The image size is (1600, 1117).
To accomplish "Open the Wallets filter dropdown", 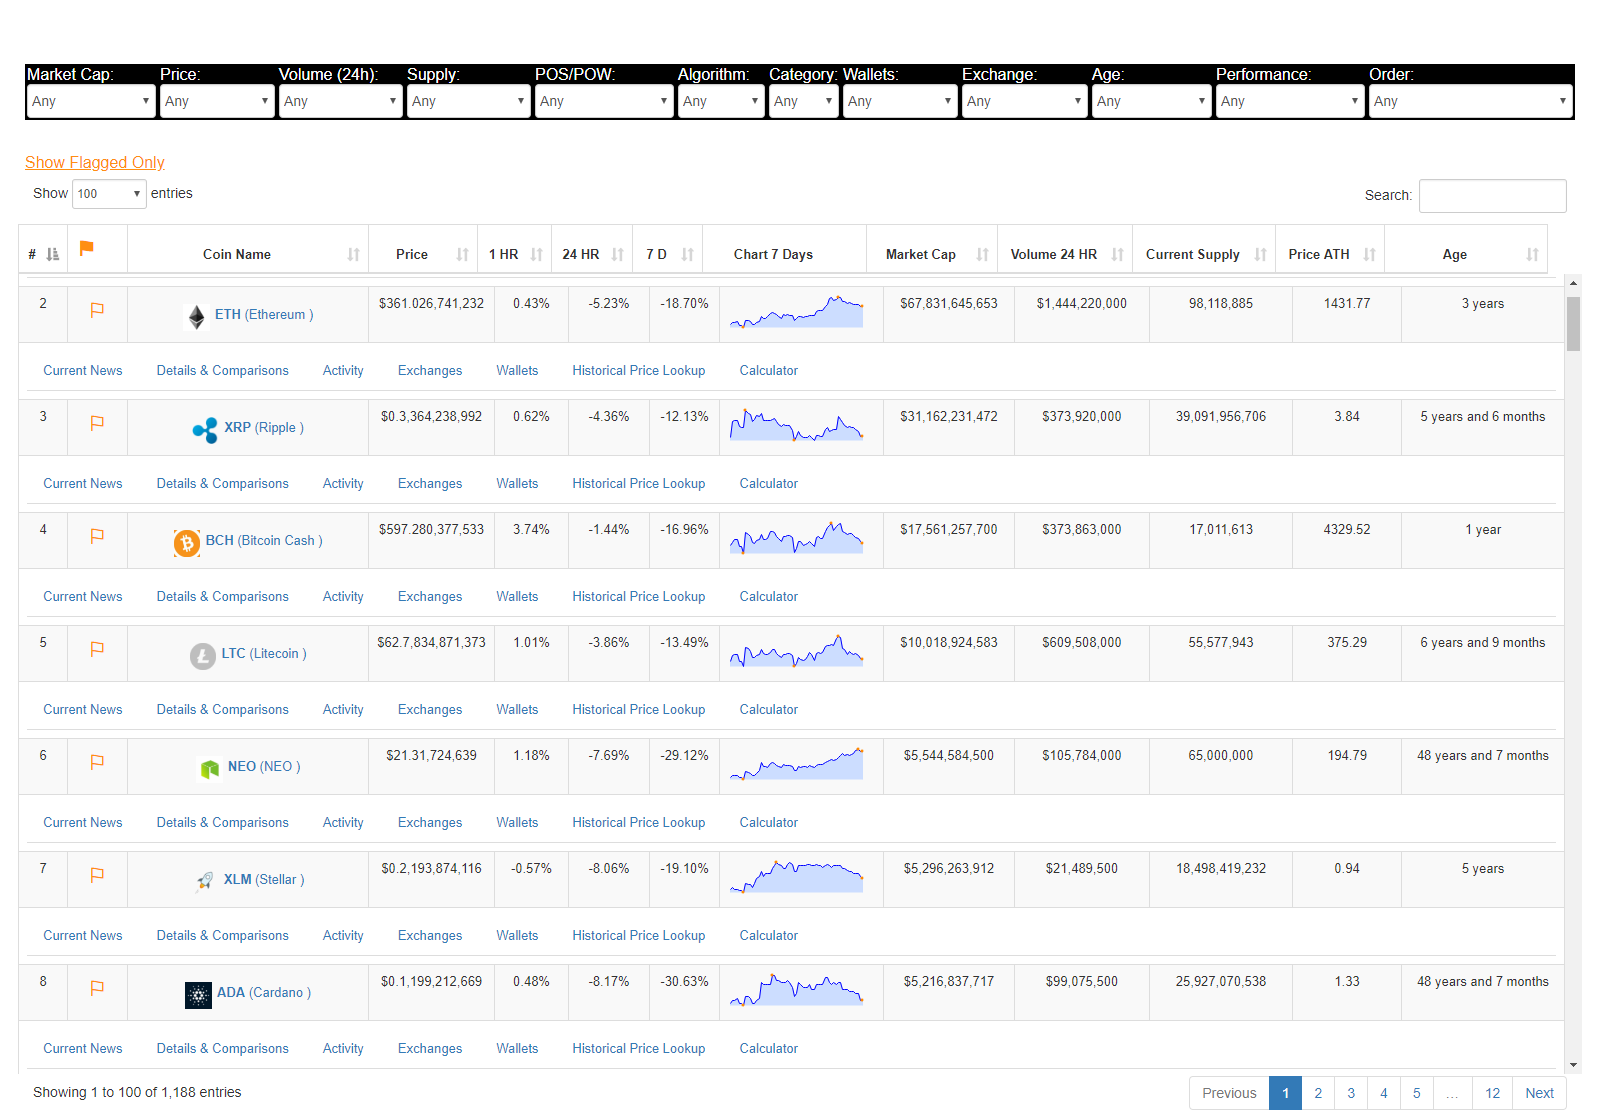I will pos(900,101).
